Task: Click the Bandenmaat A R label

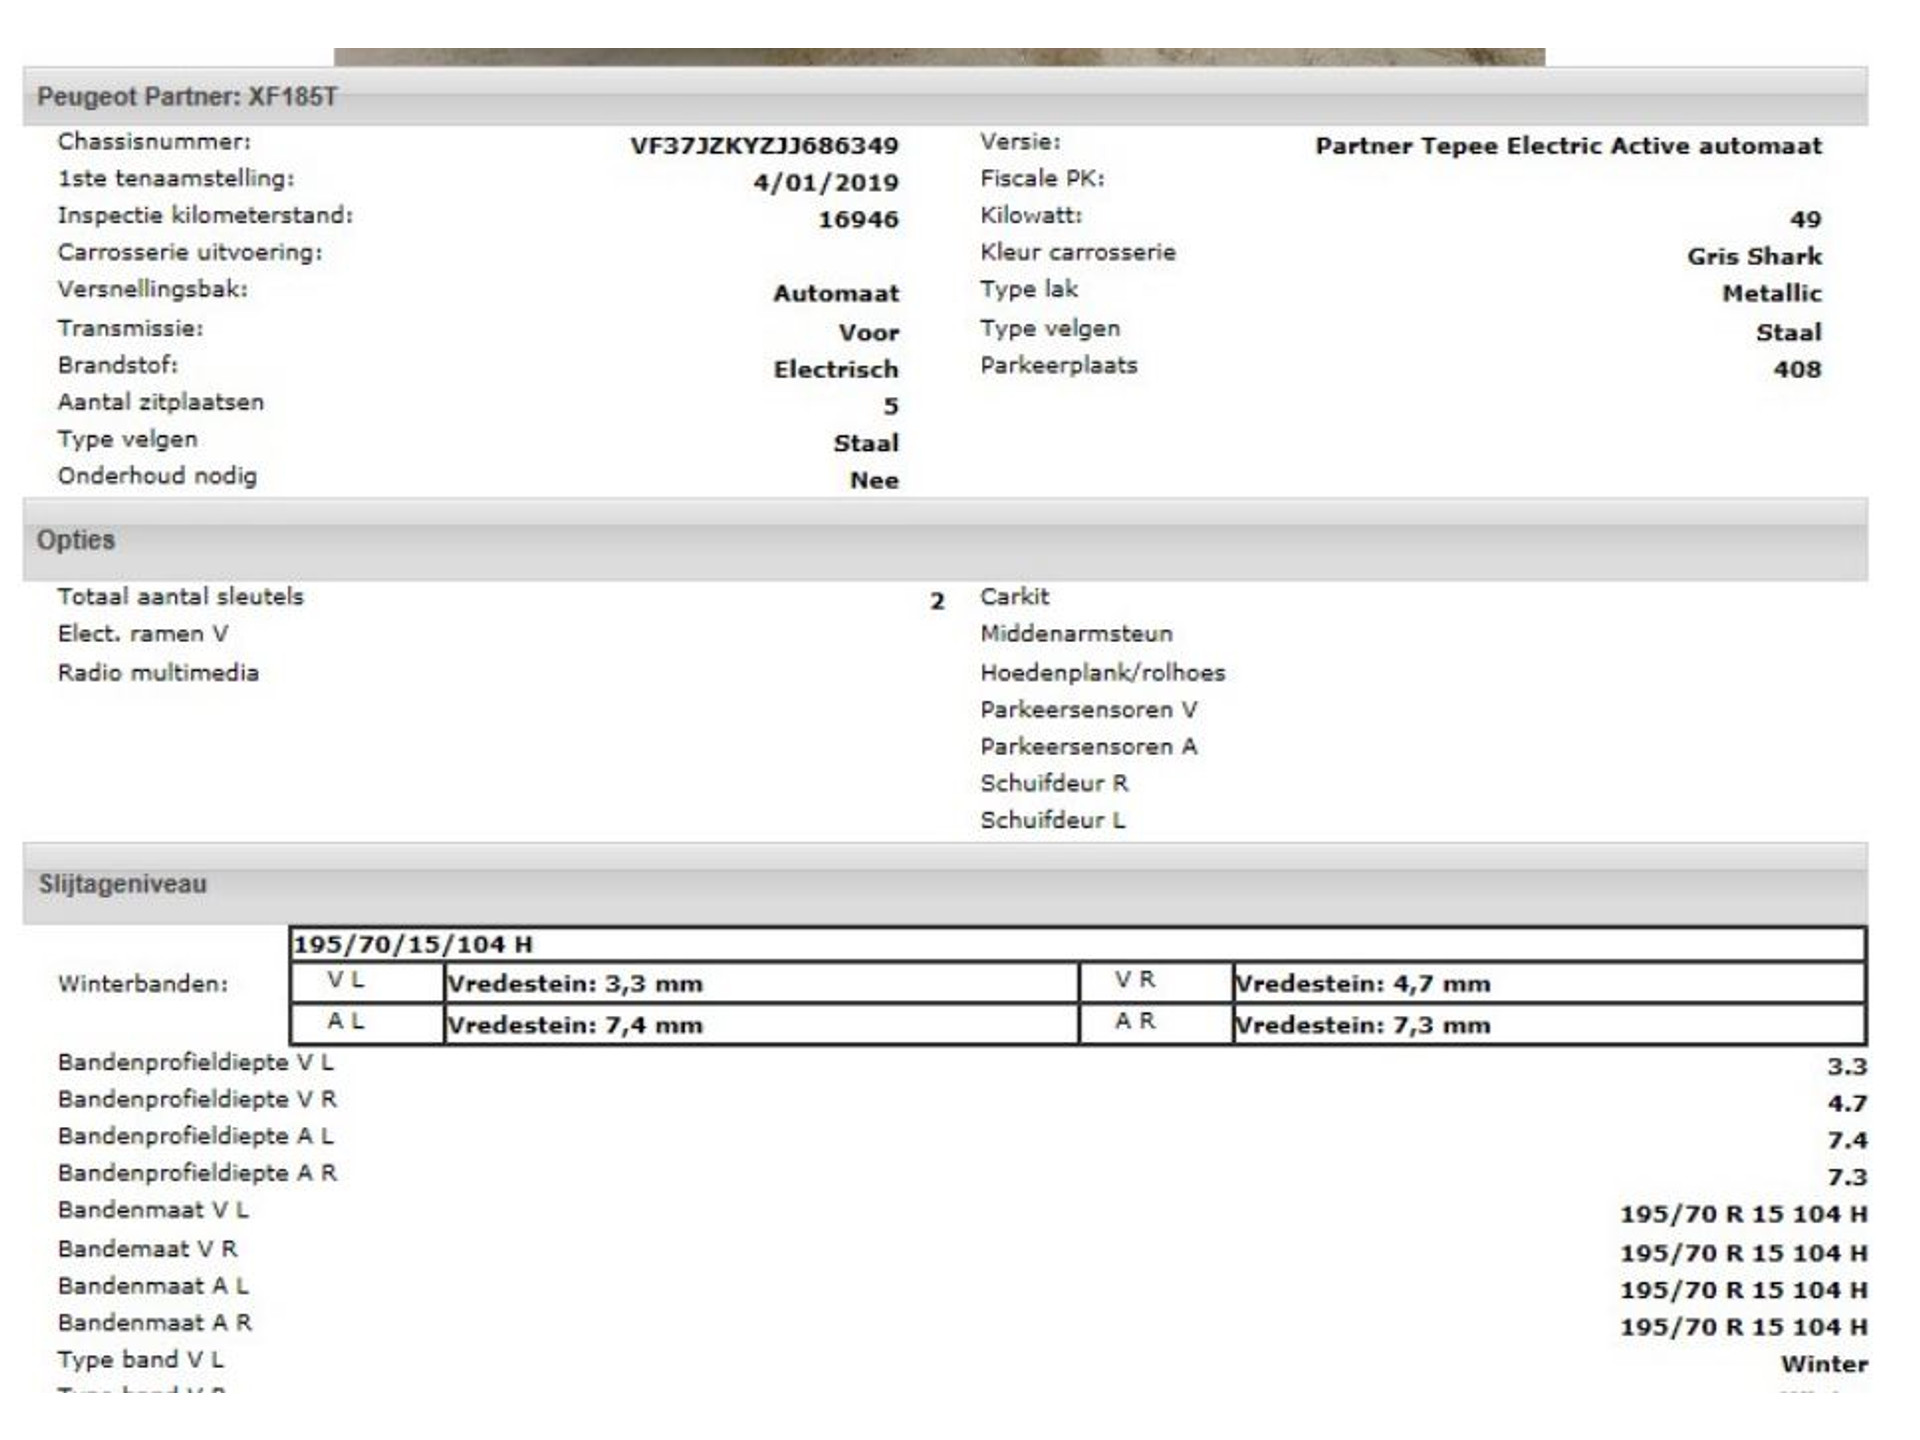Action: click(x=155, y=1323)
